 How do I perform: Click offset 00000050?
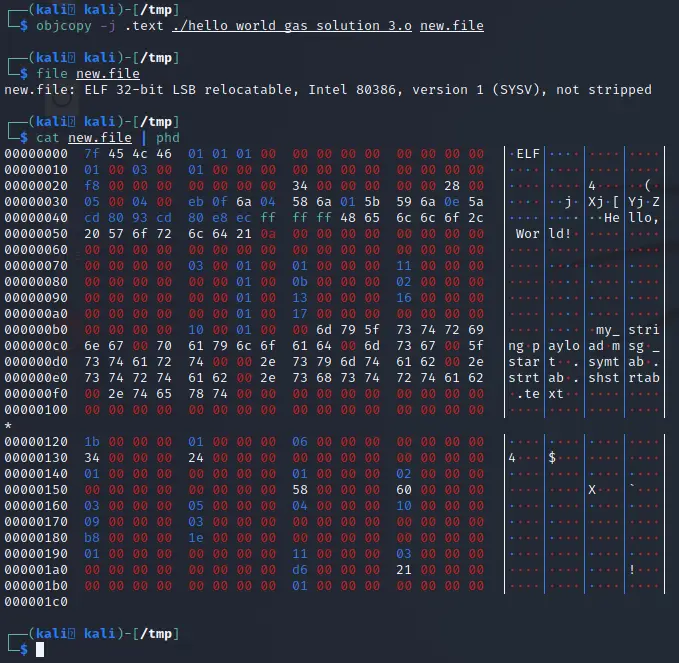(36, 234)
